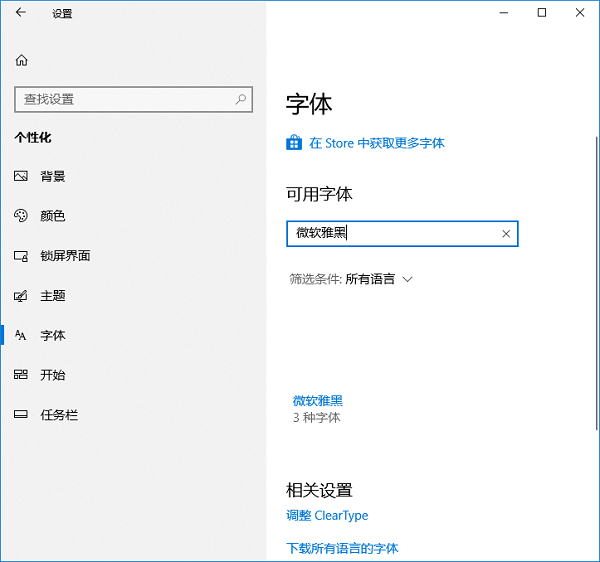The image size is (600, 562).
Task: Maximize the Settings window
Action: point(542,13)
